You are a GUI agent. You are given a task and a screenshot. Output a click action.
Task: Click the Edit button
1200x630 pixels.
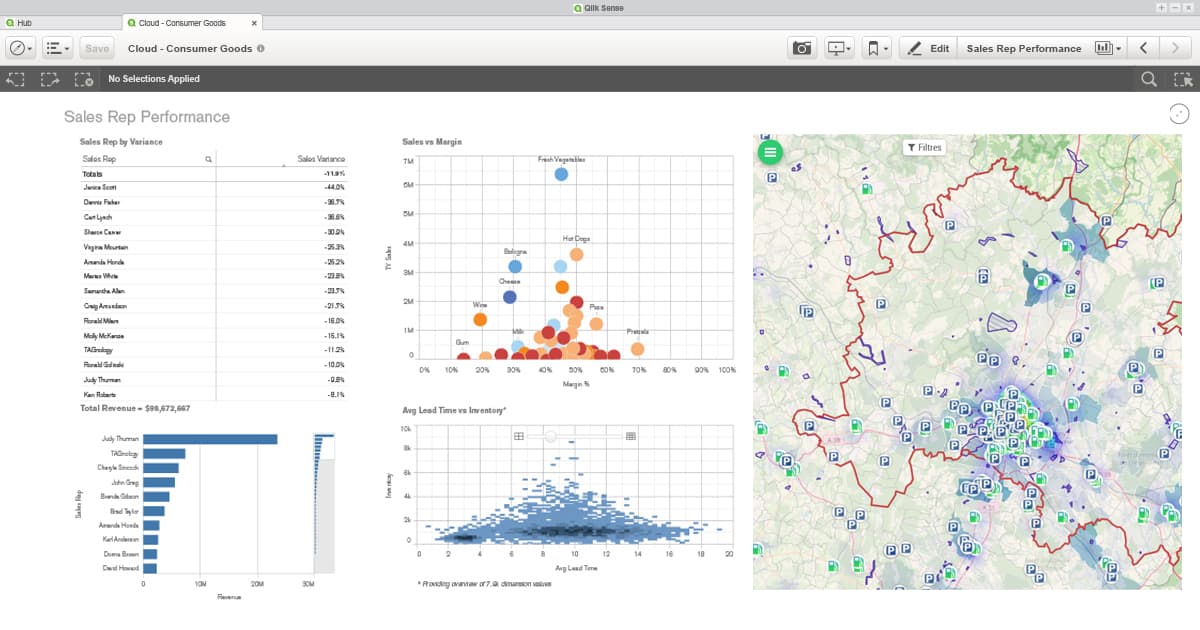pyautogui.click(x=927, y=48)
